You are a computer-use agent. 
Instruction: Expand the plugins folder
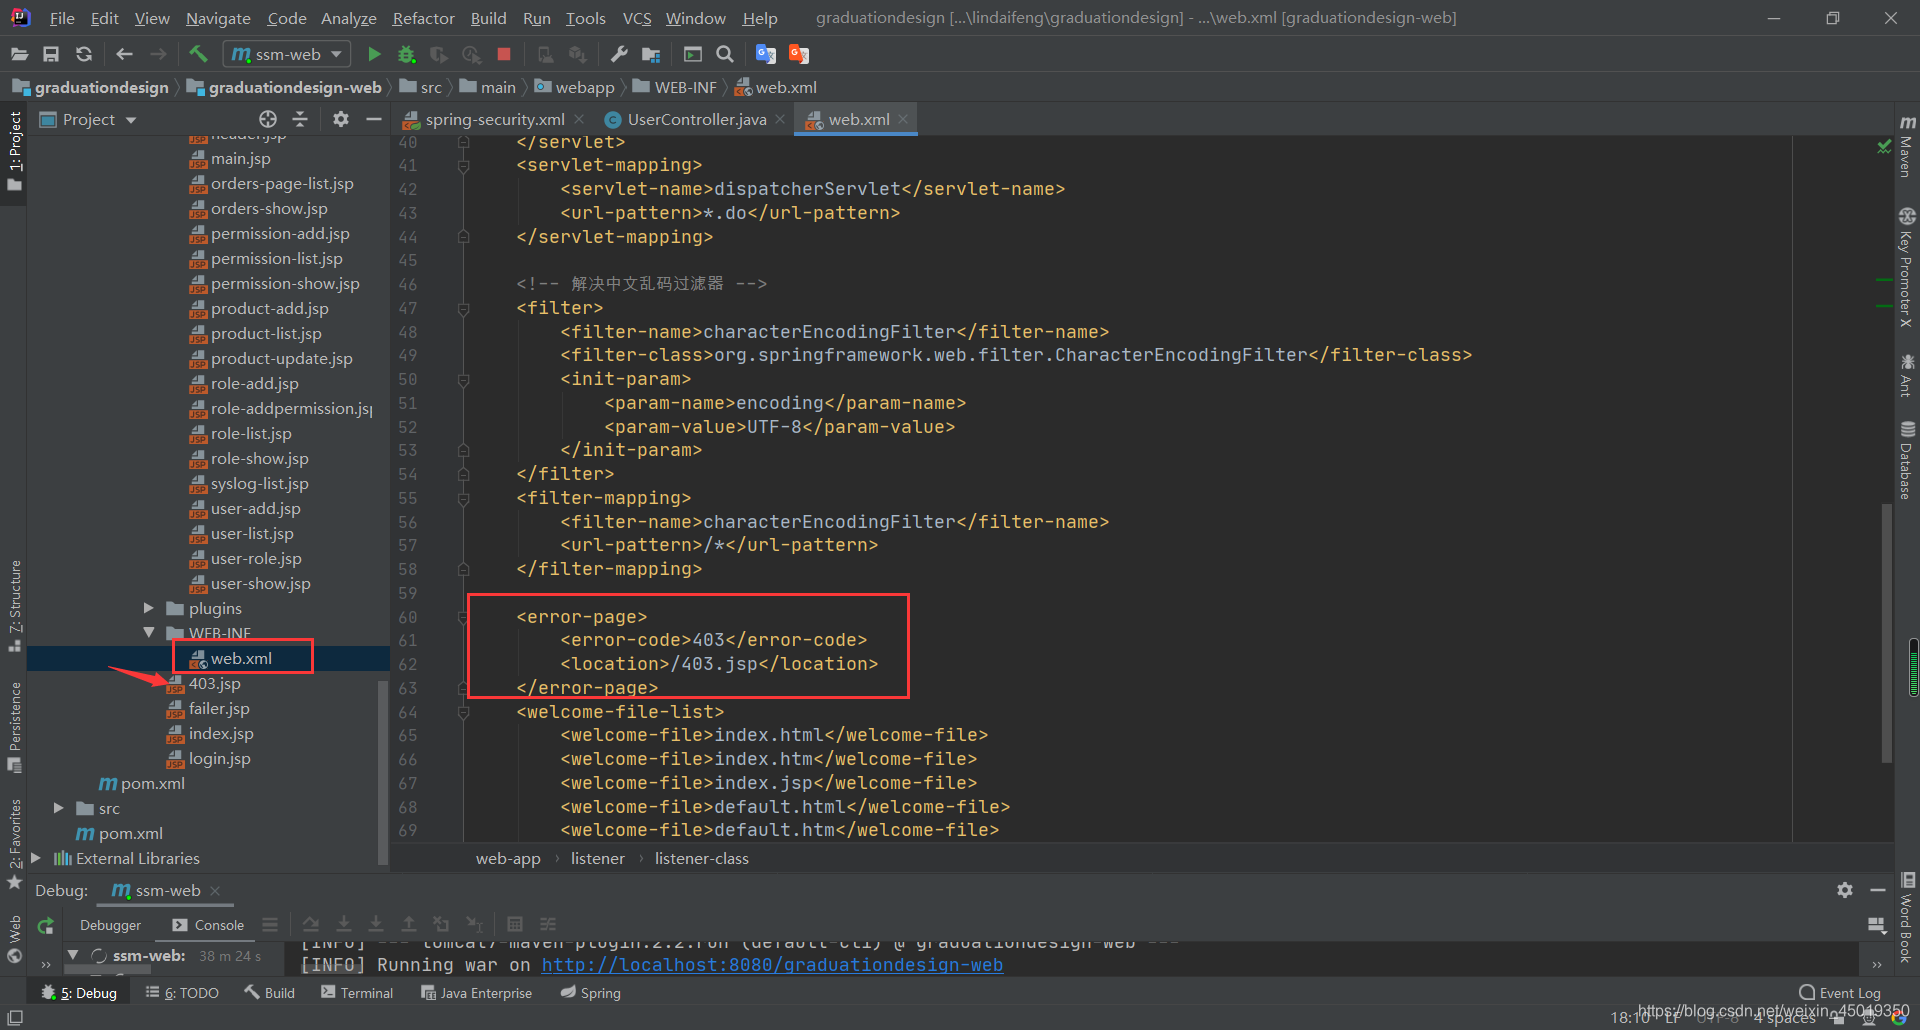click(x=148, y=608)
